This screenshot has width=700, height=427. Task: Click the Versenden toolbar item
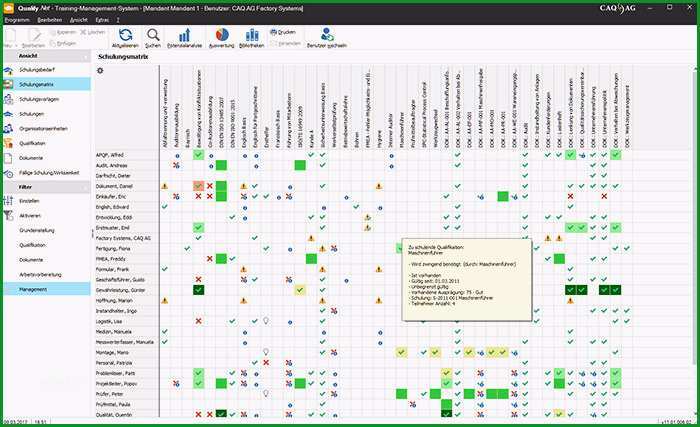pos(286,43)
